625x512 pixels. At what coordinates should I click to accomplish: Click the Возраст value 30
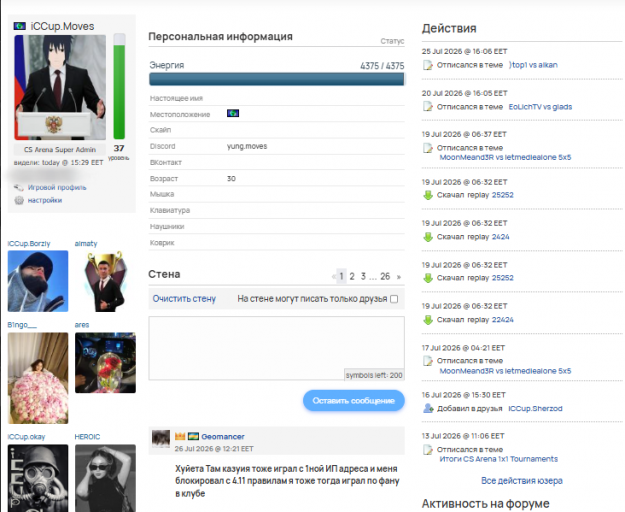(x=231, y=179)
